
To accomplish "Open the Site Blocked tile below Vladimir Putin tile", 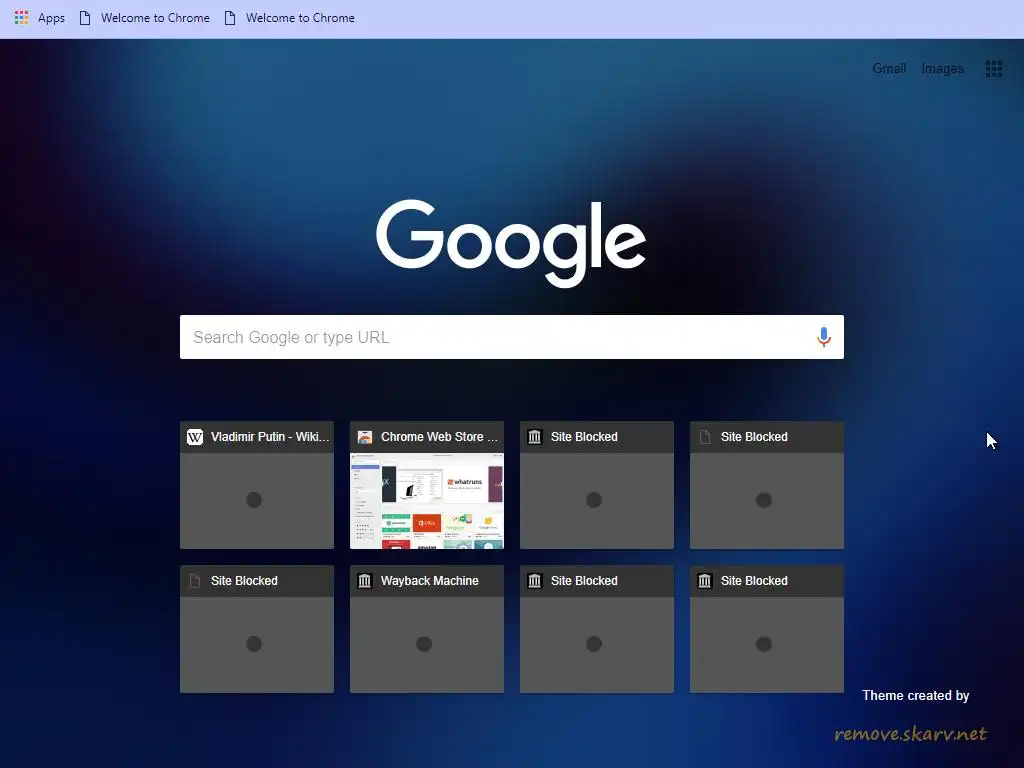I will point(257,629).
